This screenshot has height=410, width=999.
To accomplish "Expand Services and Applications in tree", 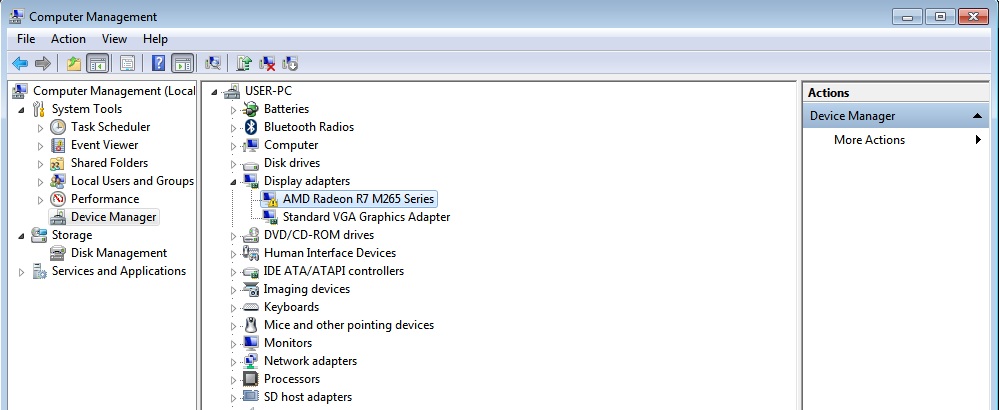I will pos(21,271).
